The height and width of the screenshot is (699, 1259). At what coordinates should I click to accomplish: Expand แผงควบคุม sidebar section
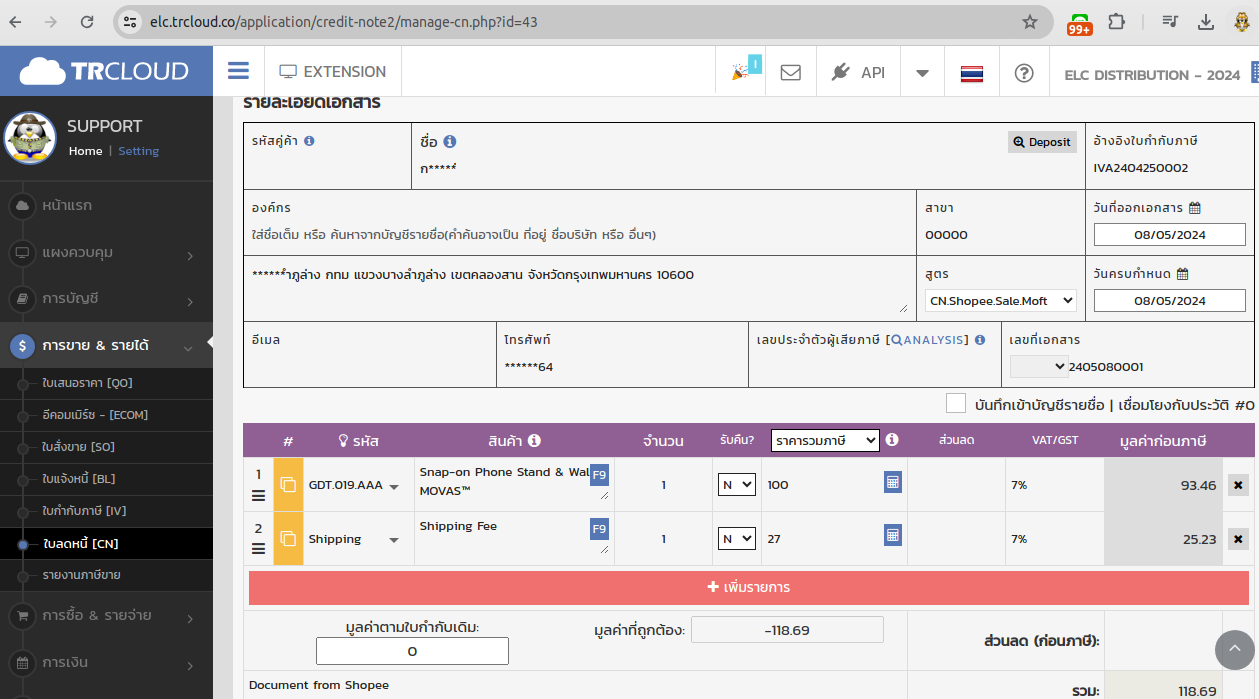pos(106,253)
